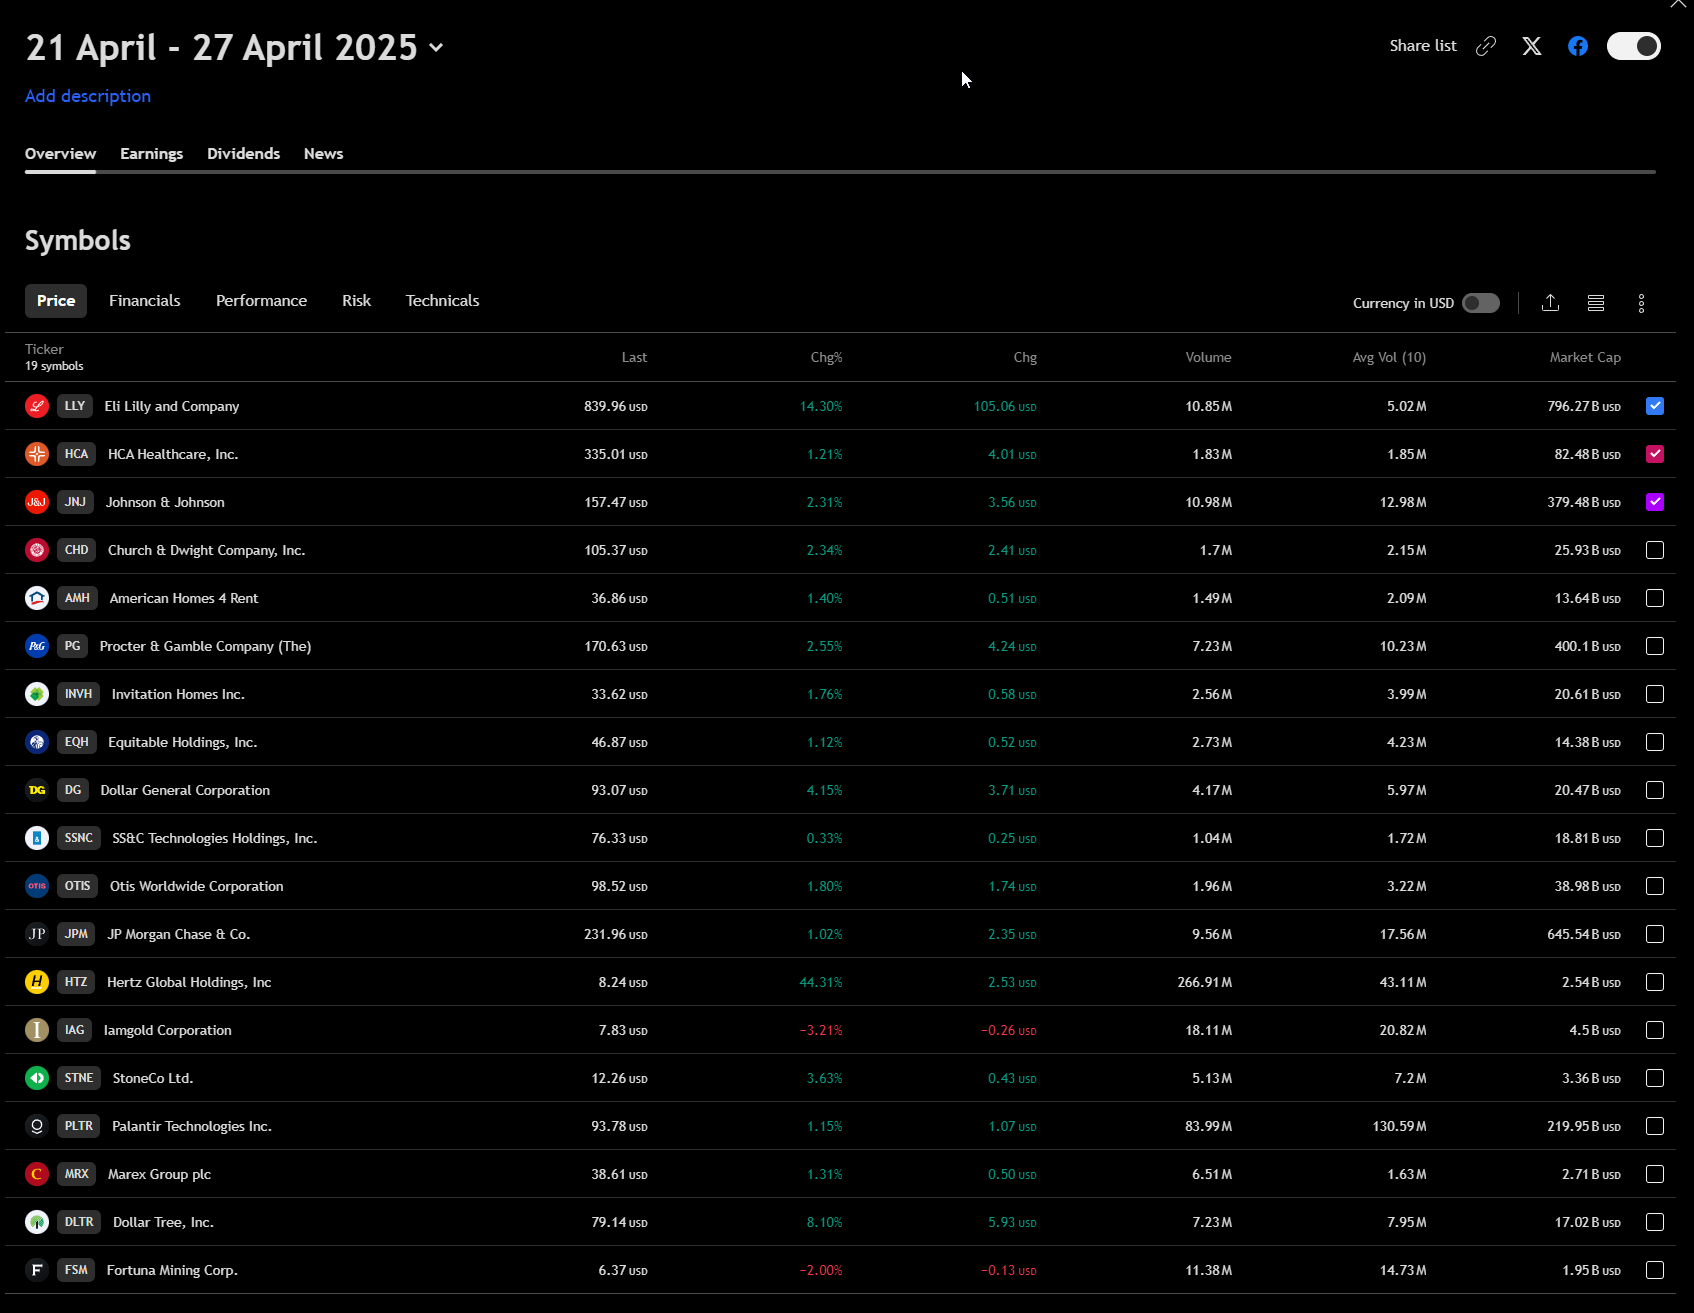Open the LLY ticker badge
Image resolution: width=1694 pixels, height=1313 pixels.
[x=75, y=406]
